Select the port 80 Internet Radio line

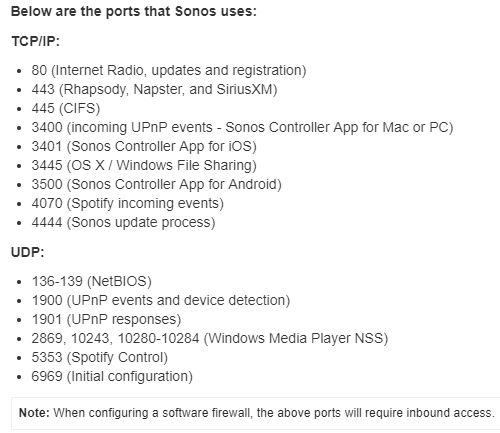point(169,70)
